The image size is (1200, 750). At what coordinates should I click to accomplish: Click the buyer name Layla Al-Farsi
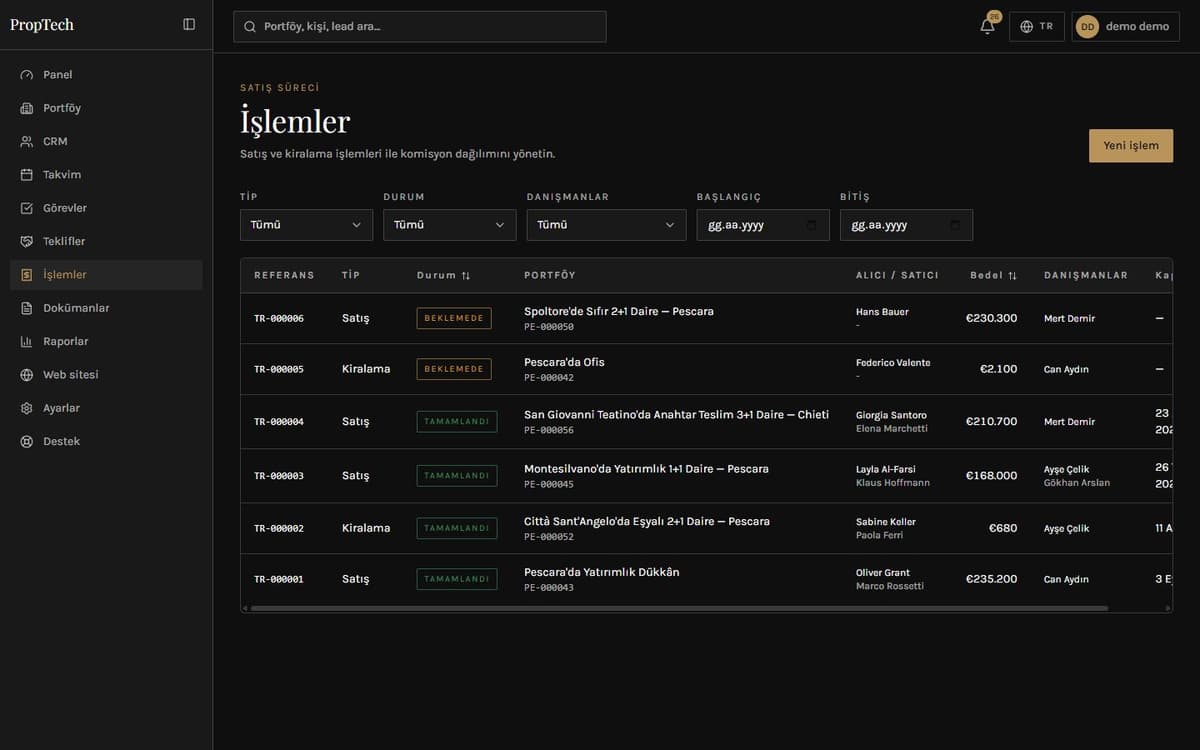pos(886,469)
